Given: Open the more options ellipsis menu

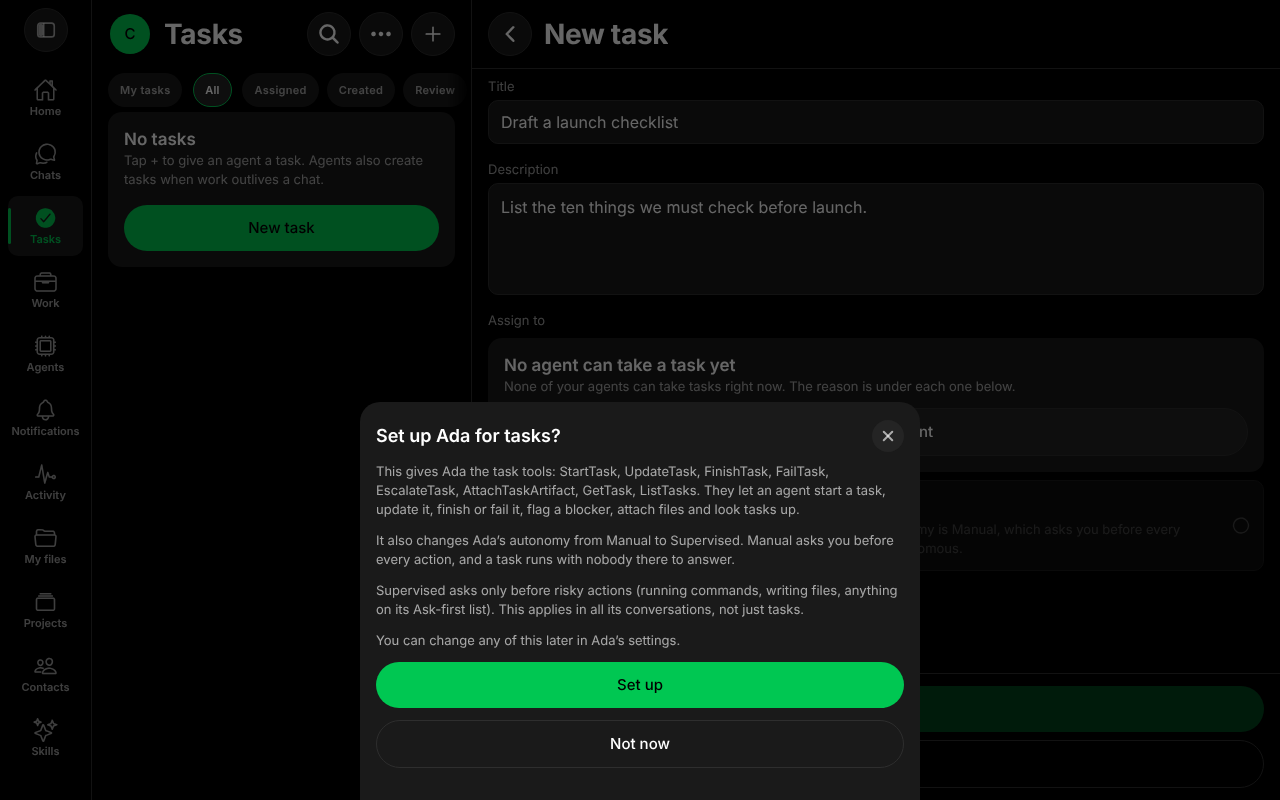Looking at the screenshot, I should tap(381, 34).
